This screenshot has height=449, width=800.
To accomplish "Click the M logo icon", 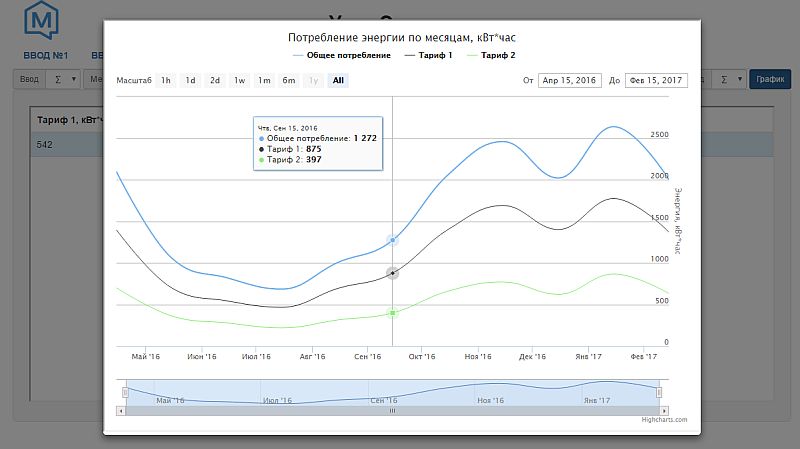I will [43, 19].
